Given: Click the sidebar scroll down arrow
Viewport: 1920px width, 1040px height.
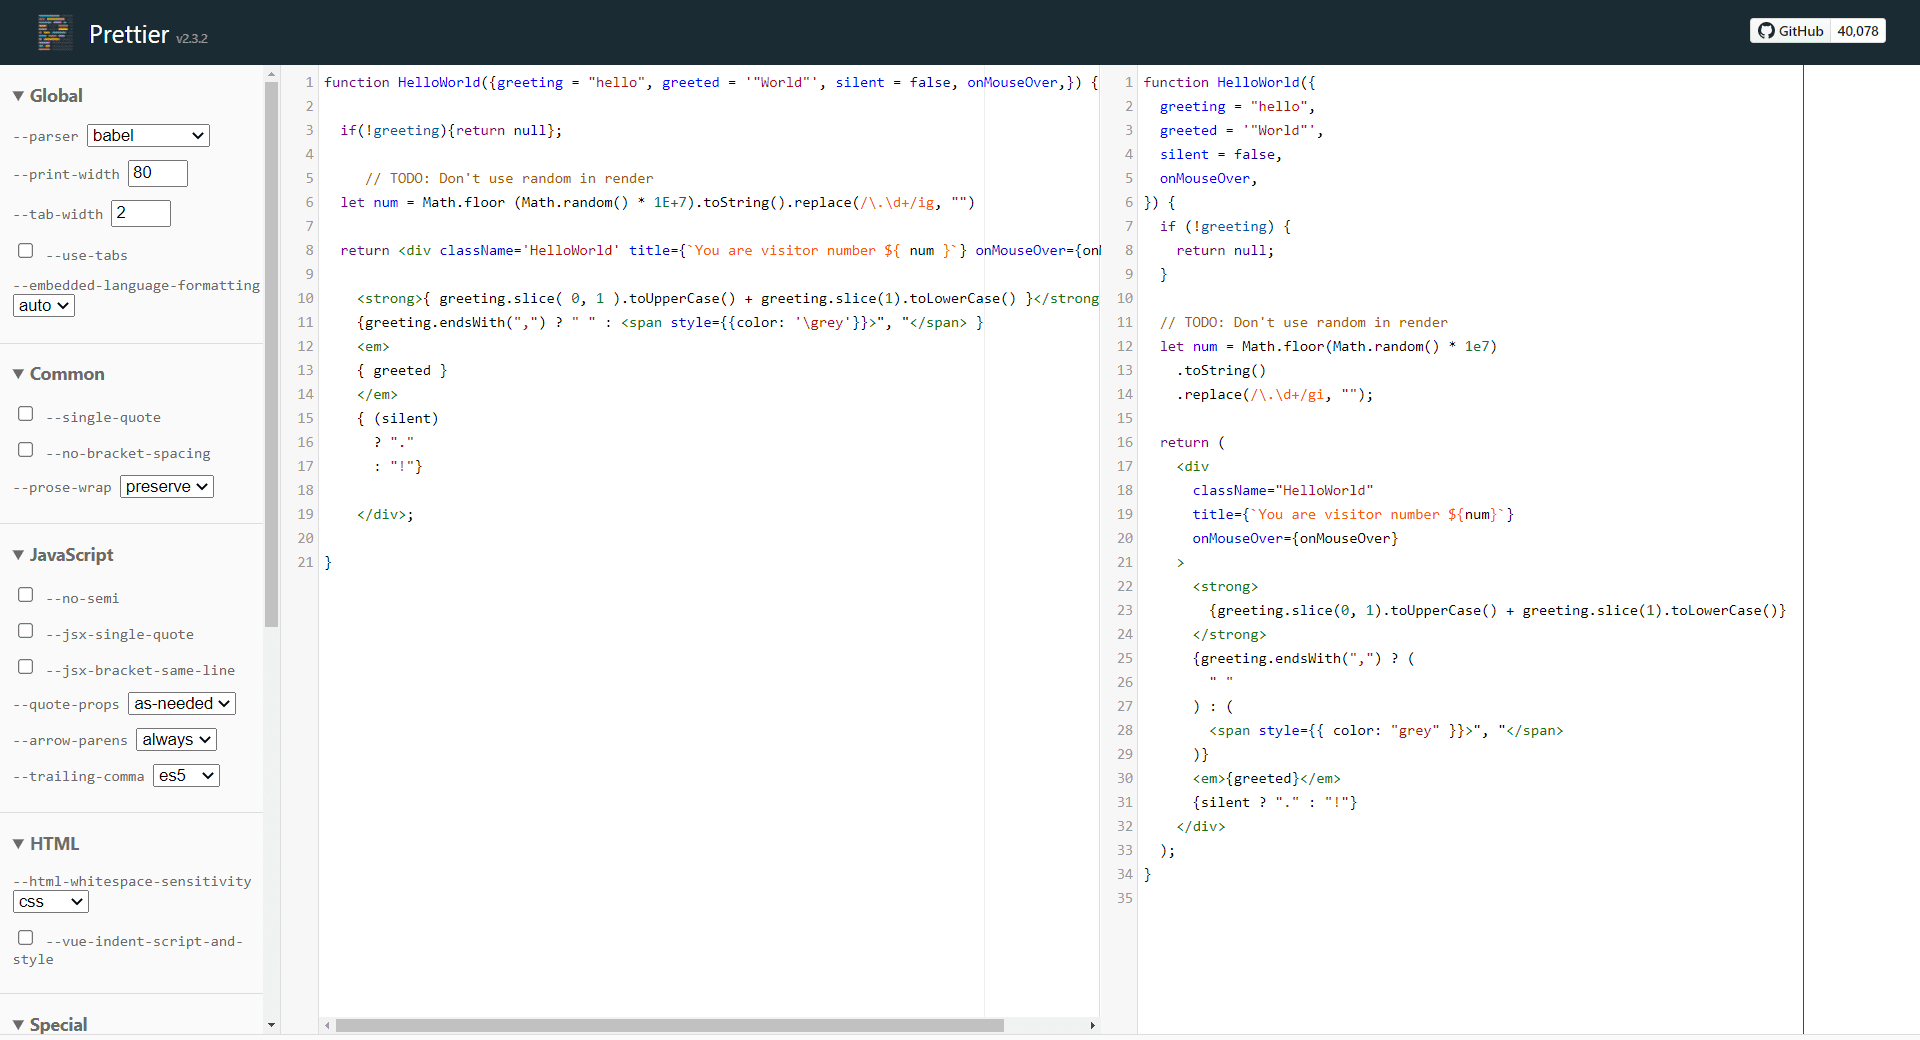Looking at the screenshot, I should (x=271, y=1025).
